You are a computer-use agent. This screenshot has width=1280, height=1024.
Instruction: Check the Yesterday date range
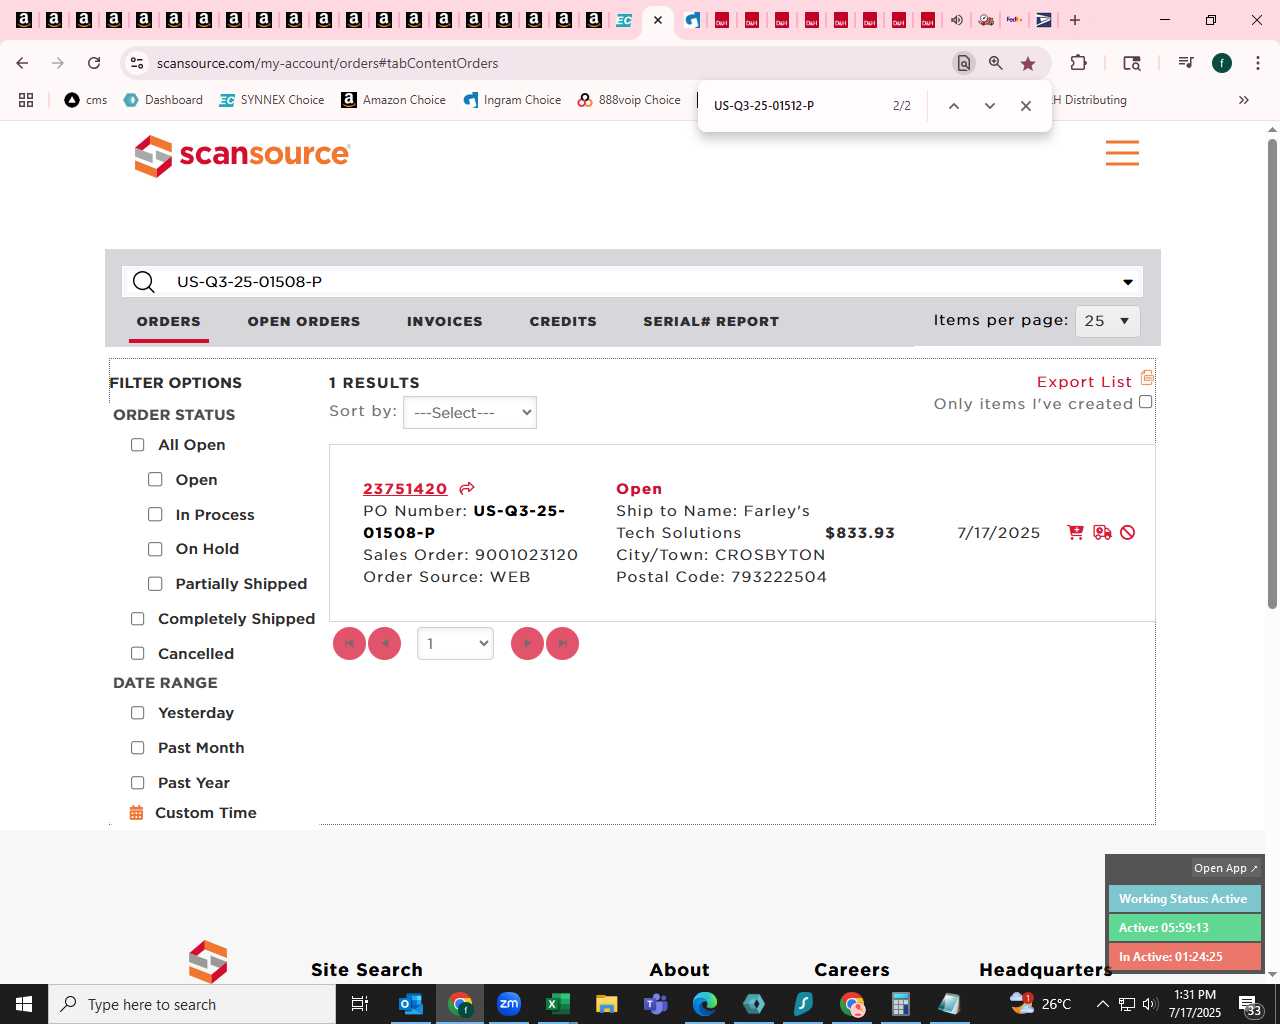(x=138, y=713)
